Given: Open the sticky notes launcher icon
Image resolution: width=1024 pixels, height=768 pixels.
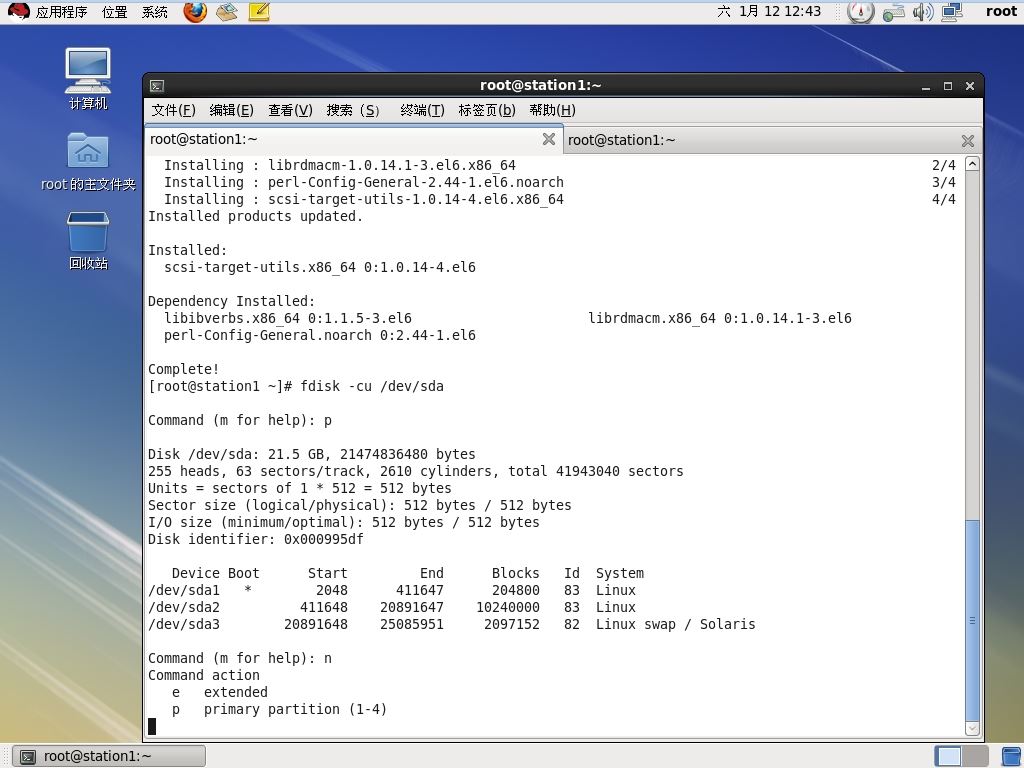Looking at the screenshot, I should click(x=259, y=12).
